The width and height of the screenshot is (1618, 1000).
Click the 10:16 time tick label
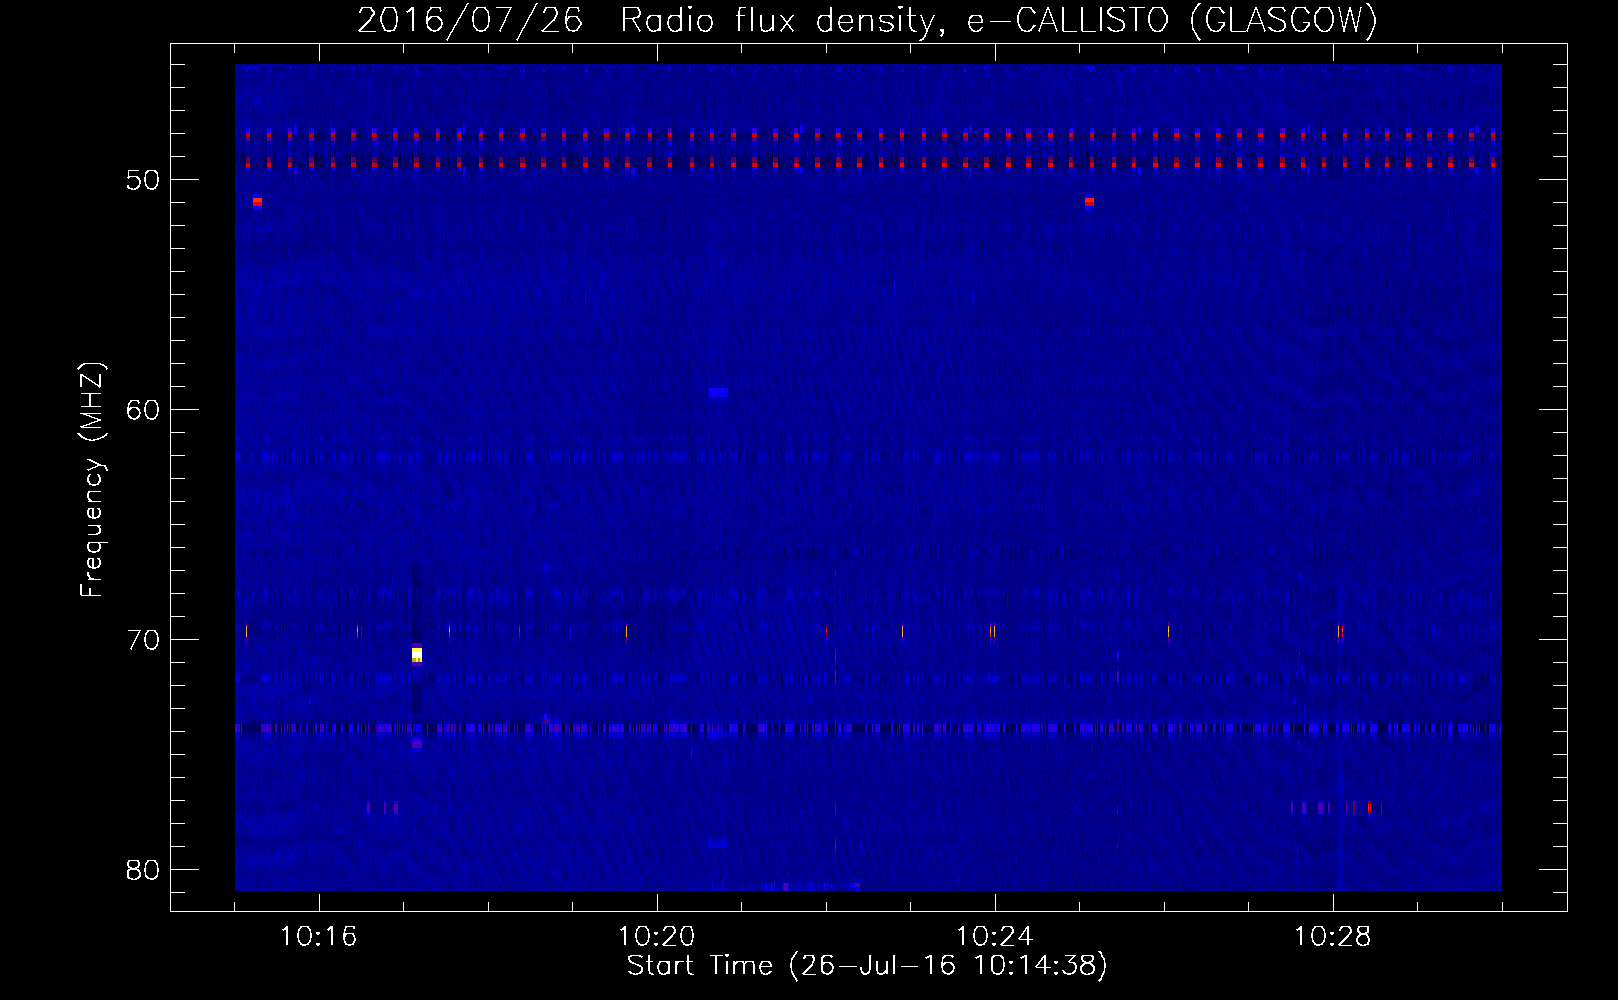click(x=318, y=937)
